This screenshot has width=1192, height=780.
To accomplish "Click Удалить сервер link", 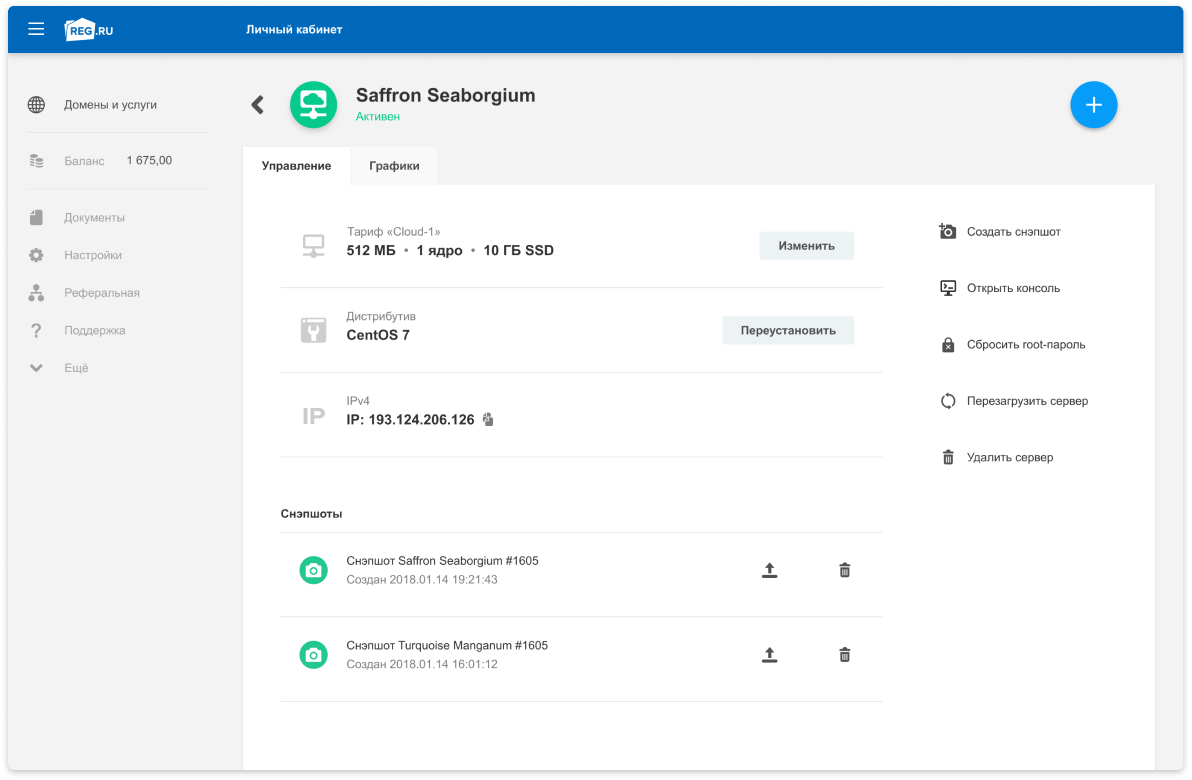I will 1010,457.
